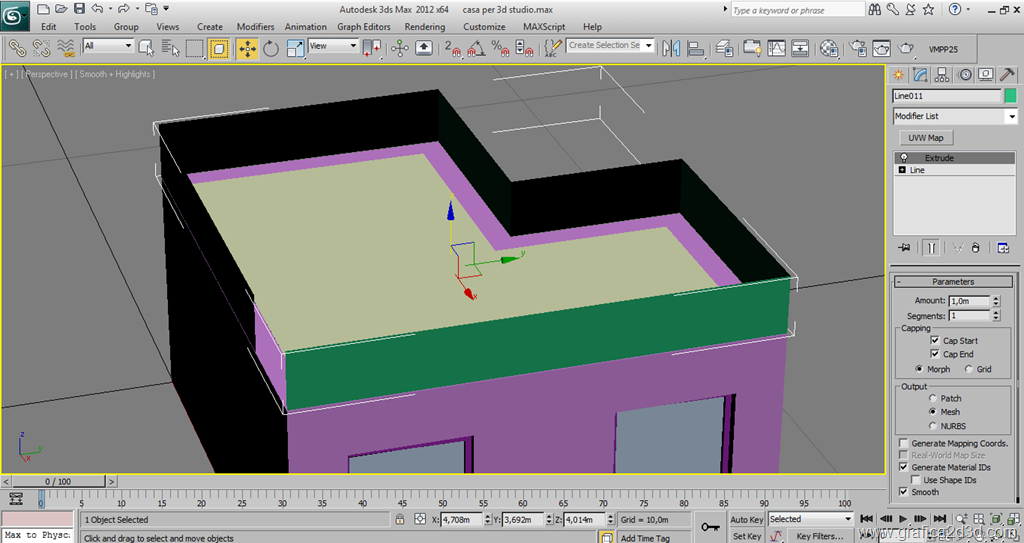Expand the Line entry in modifier stack
The image size is (1024, 543).
point(903,170)
